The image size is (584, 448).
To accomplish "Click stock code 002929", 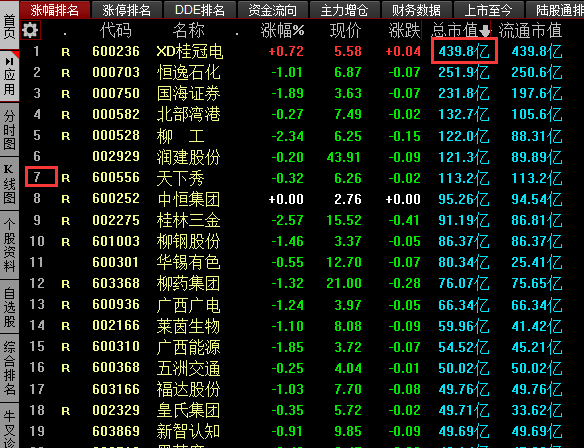I will click(x=116, y=157).
